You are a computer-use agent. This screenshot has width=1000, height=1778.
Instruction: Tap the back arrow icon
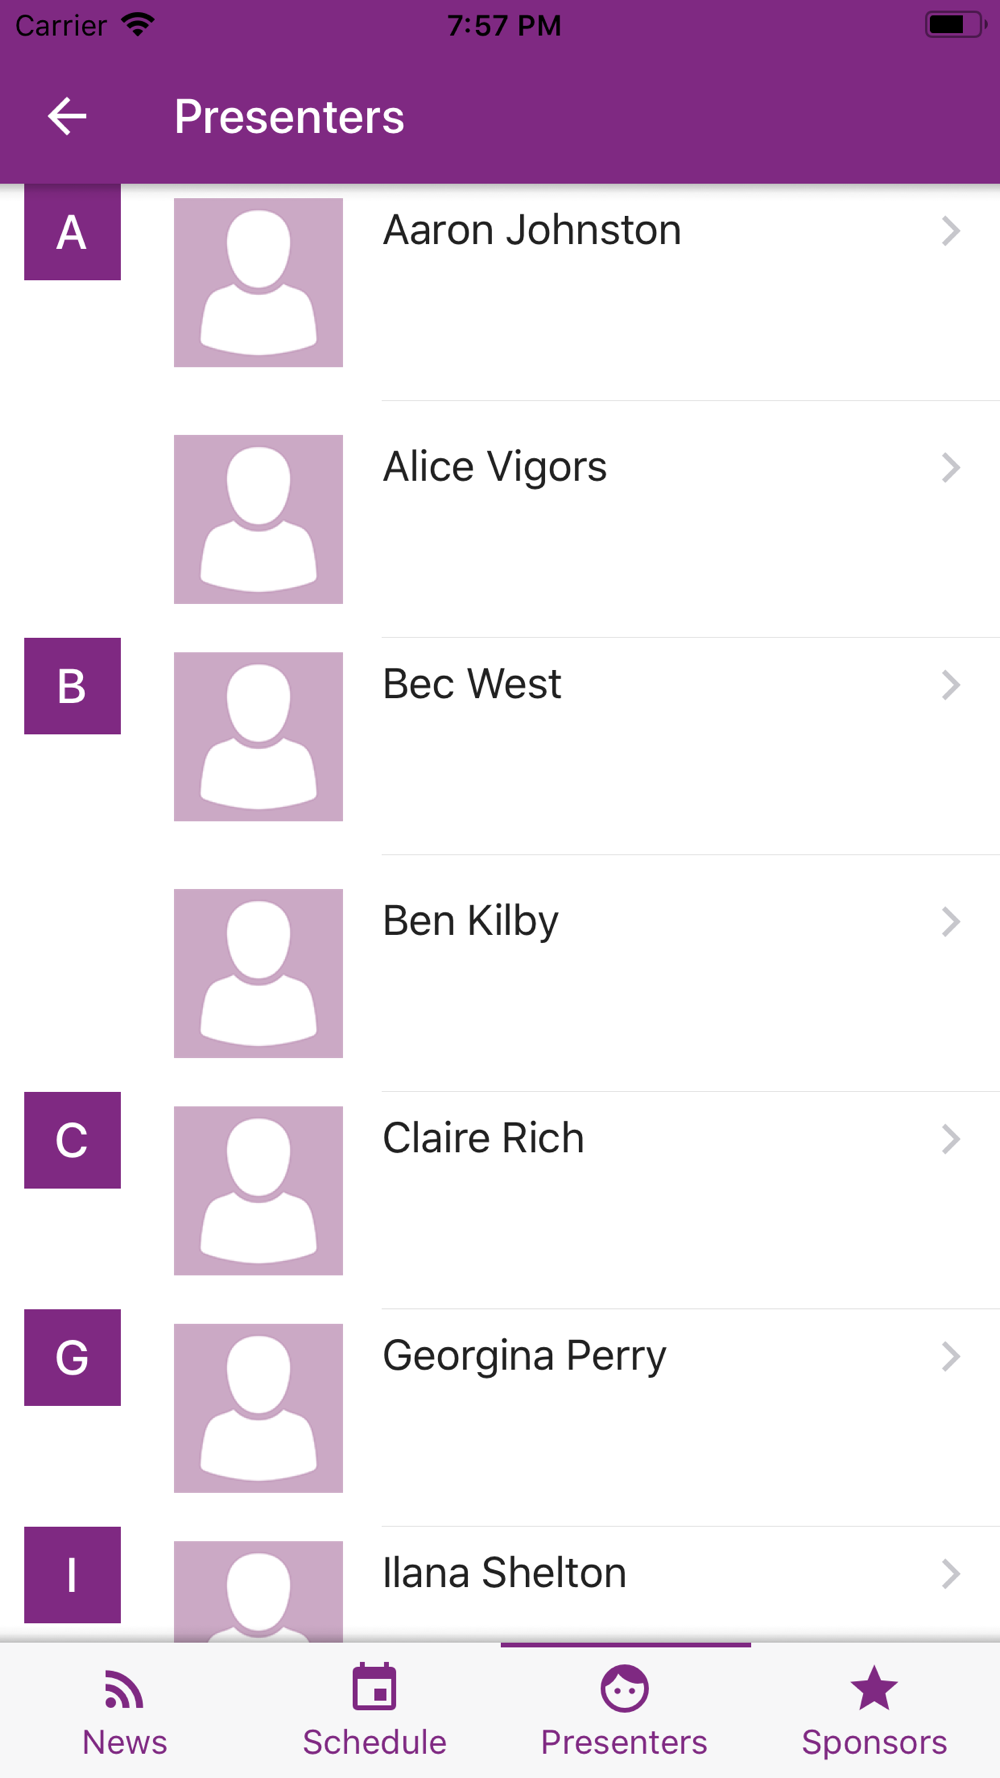coord(67,116)
